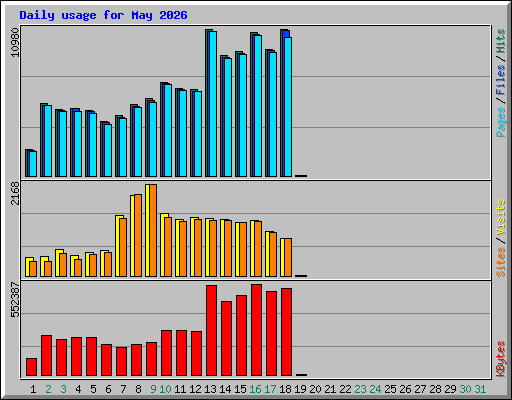Click the day 1 cyan pages bar
The width and height of the screenshot is (512, 400).
[x=33, y=164]
